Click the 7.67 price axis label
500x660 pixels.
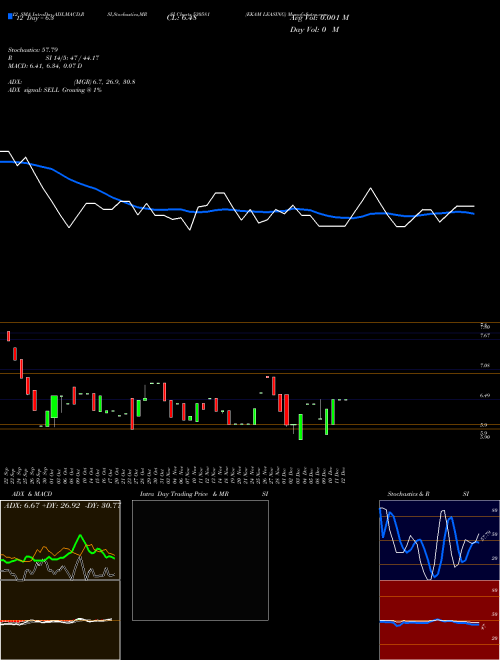pos(485,335)
